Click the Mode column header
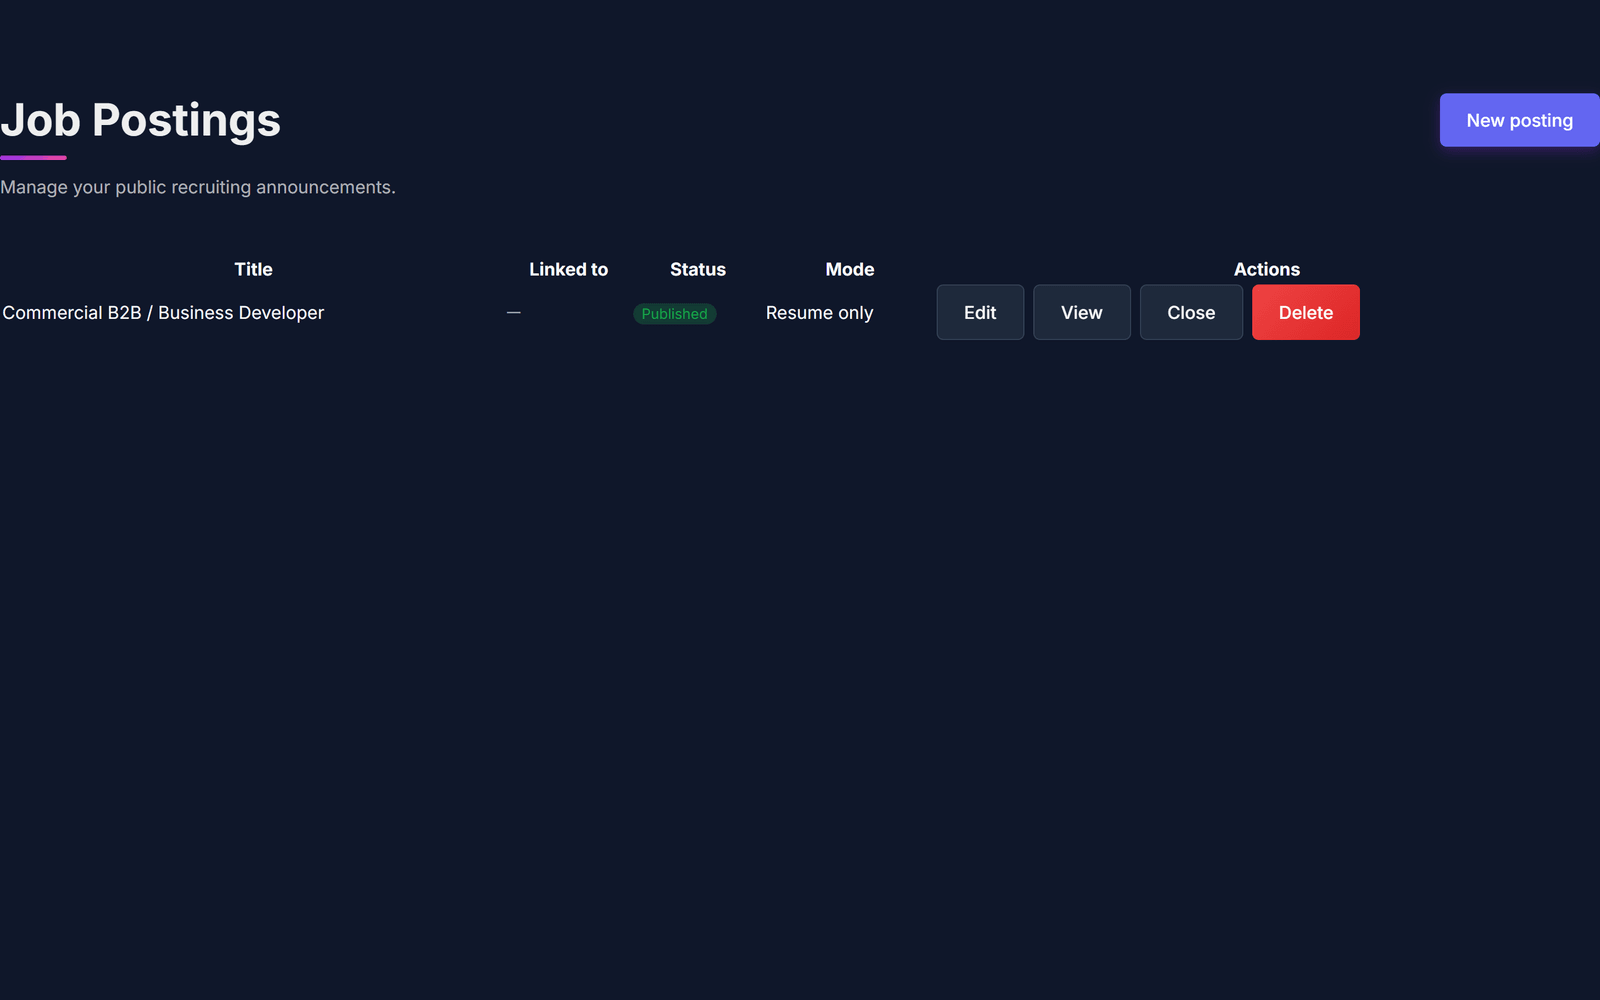 (850, 269)
